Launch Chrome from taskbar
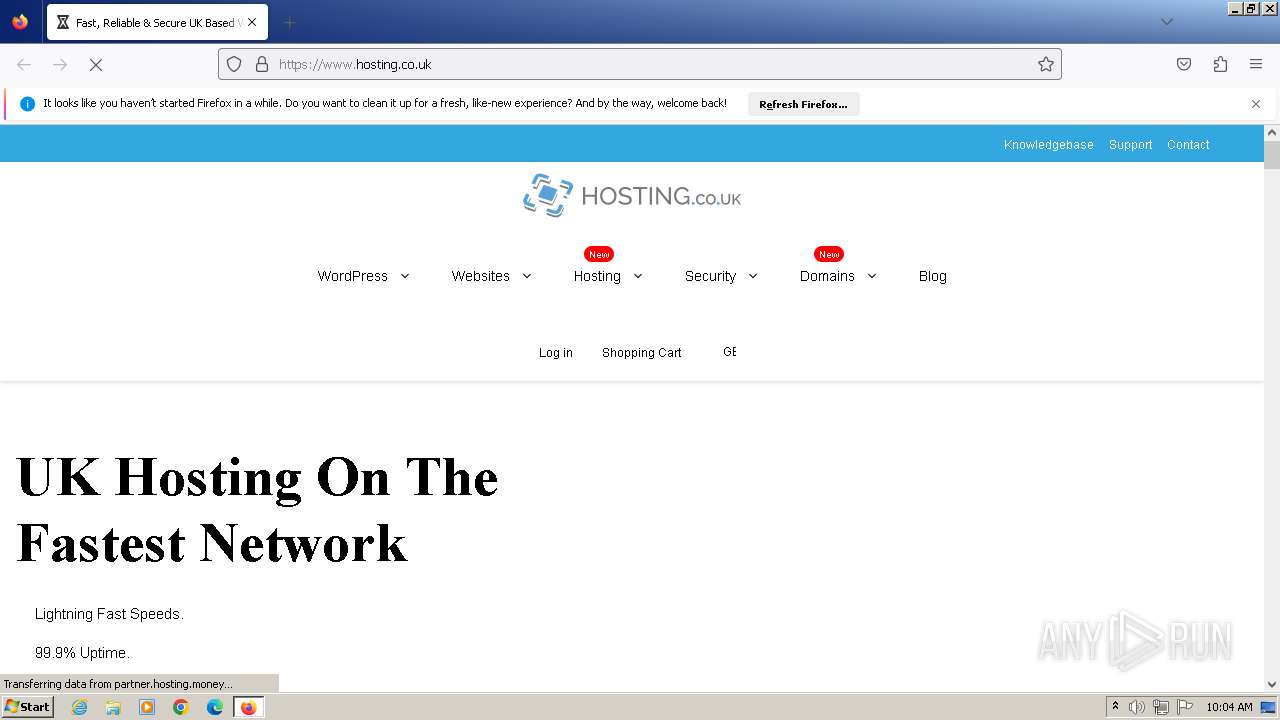The image size is (1280, 720). (x=181, y=707)
